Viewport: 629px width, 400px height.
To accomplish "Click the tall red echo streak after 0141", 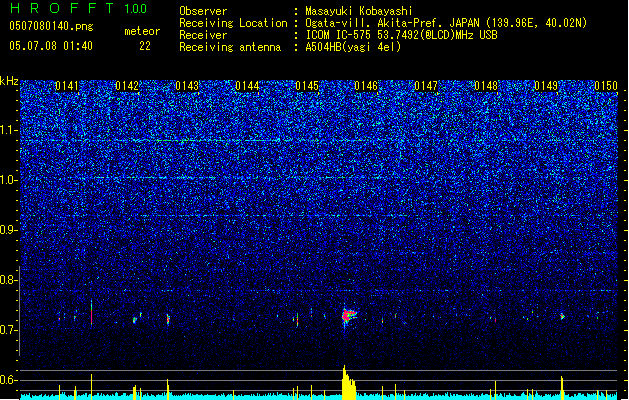I will tap(91, 313).
